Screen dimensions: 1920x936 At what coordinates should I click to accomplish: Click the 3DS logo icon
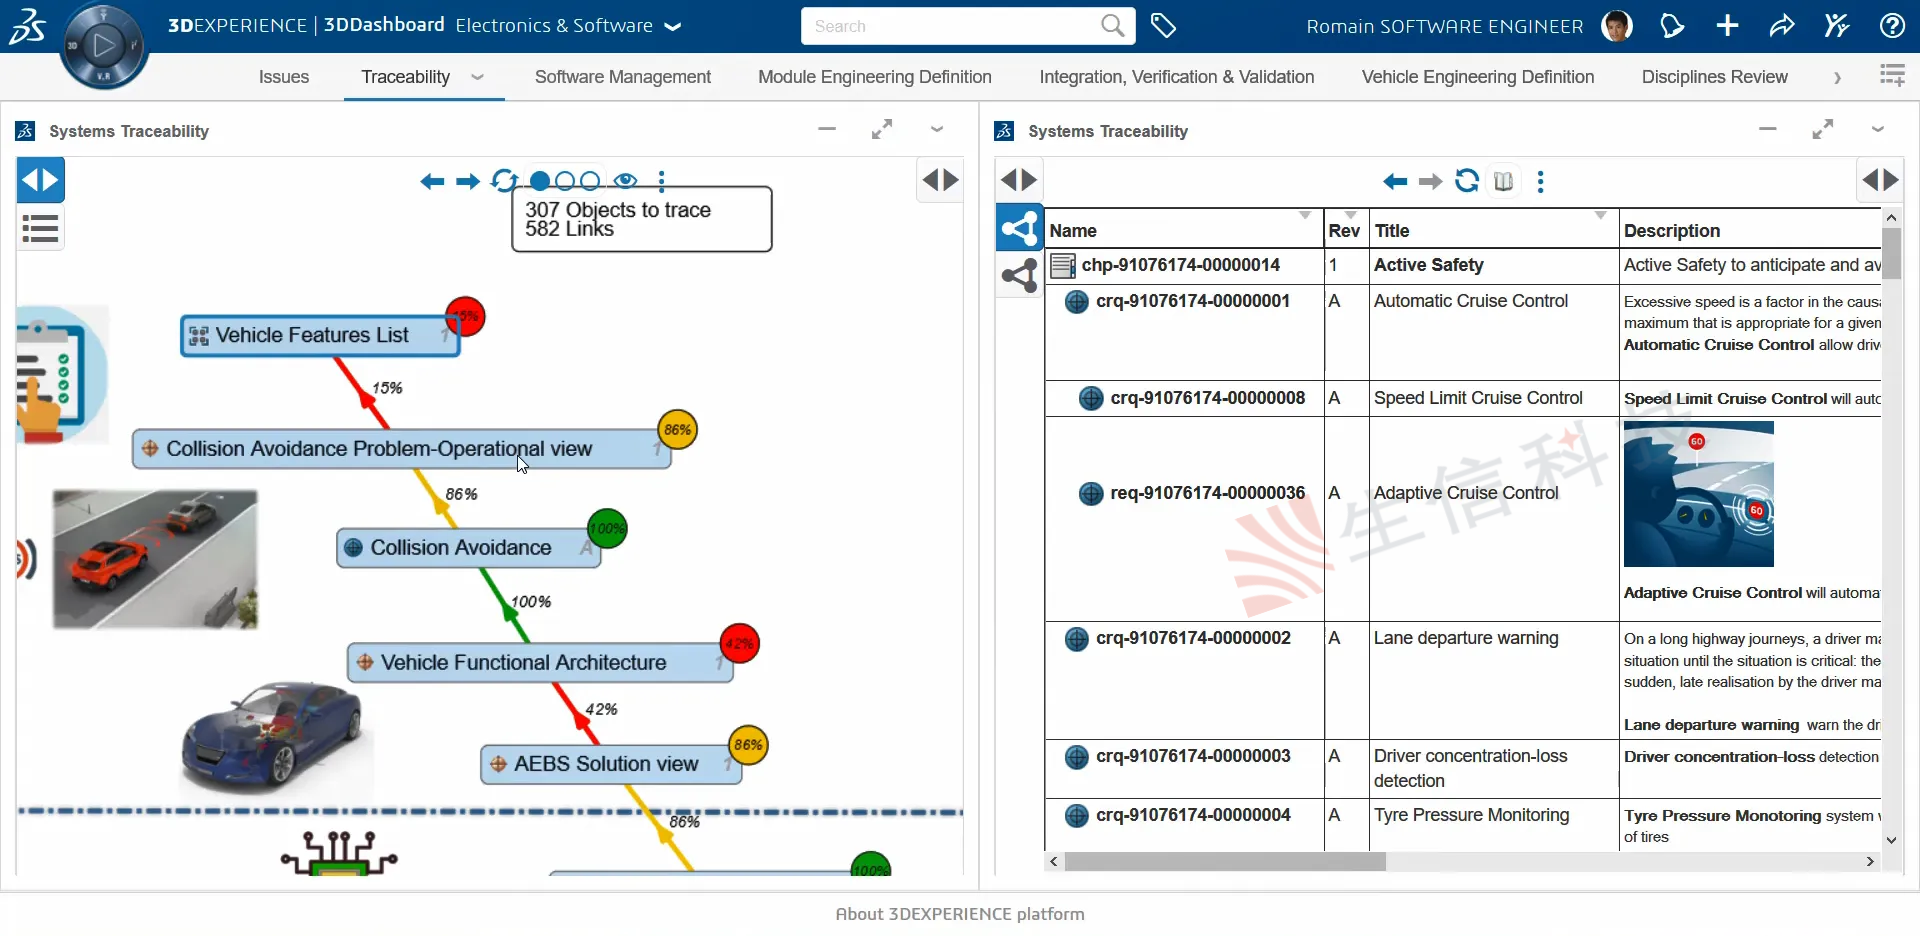point(27,25)
